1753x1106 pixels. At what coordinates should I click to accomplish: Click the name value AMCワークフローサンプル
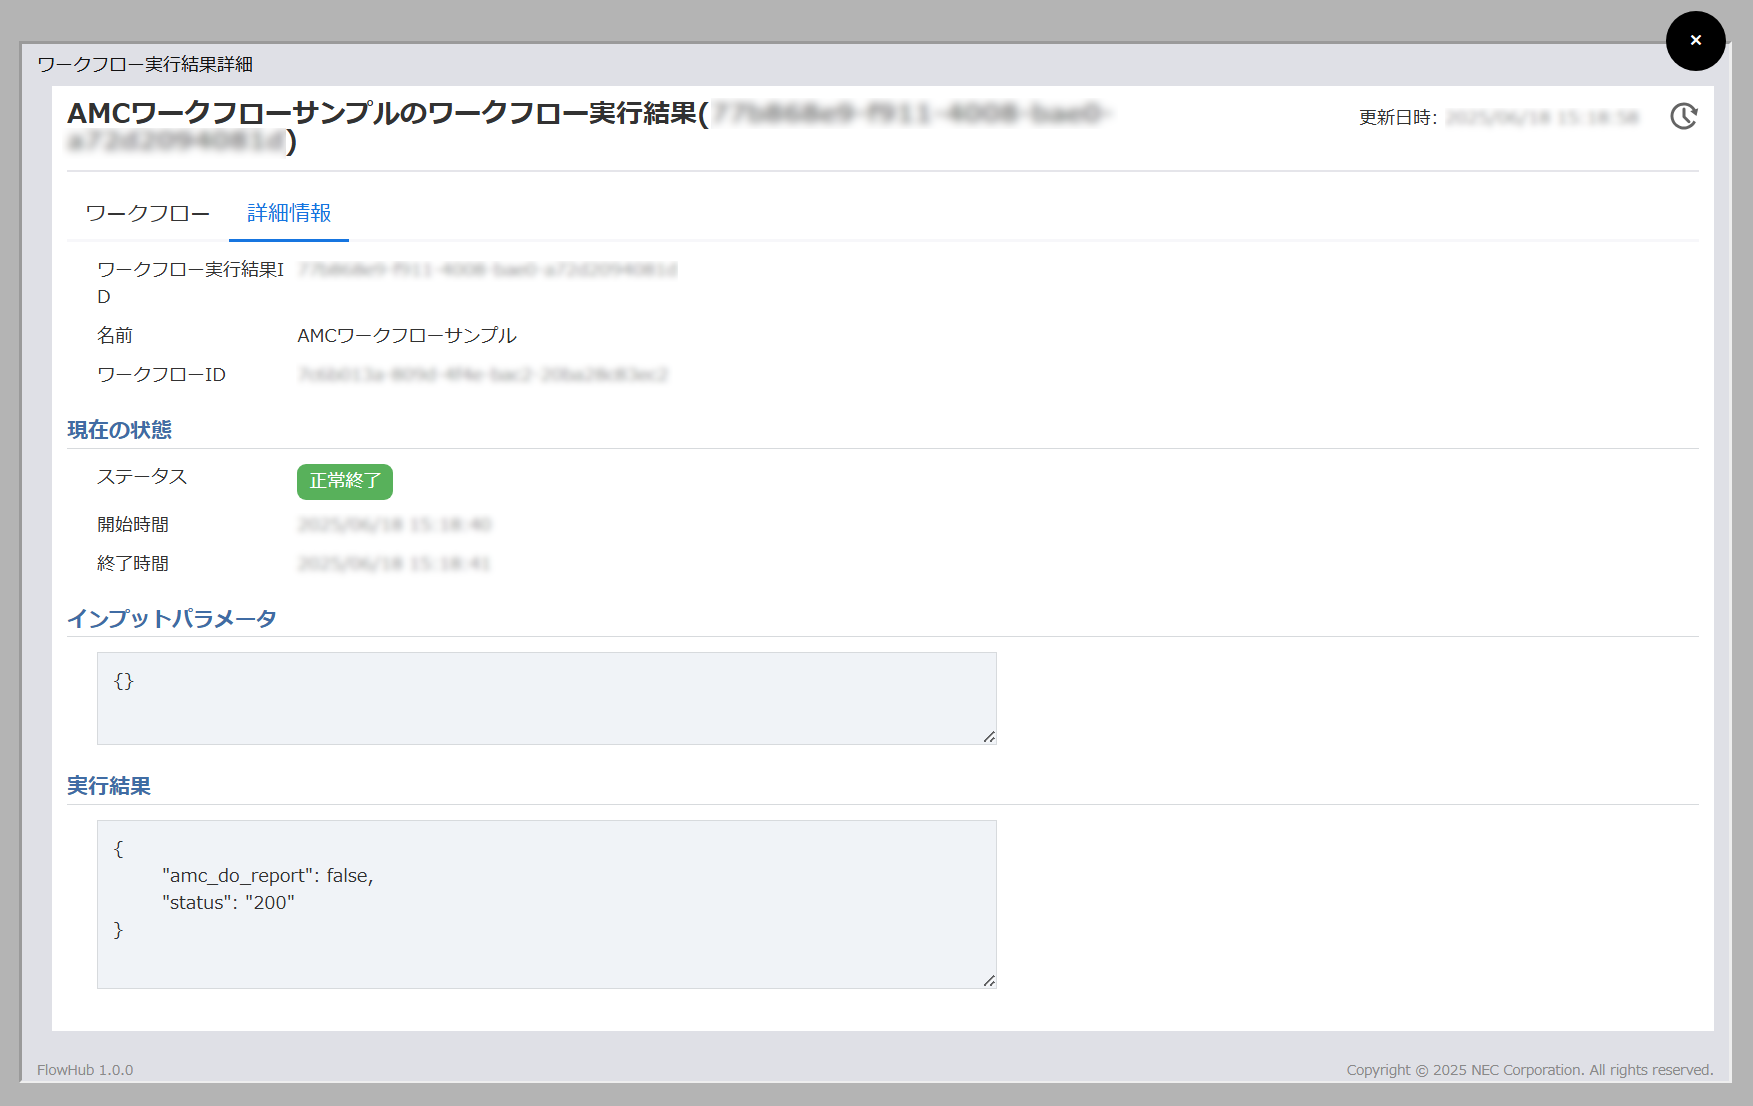[407, 336]
